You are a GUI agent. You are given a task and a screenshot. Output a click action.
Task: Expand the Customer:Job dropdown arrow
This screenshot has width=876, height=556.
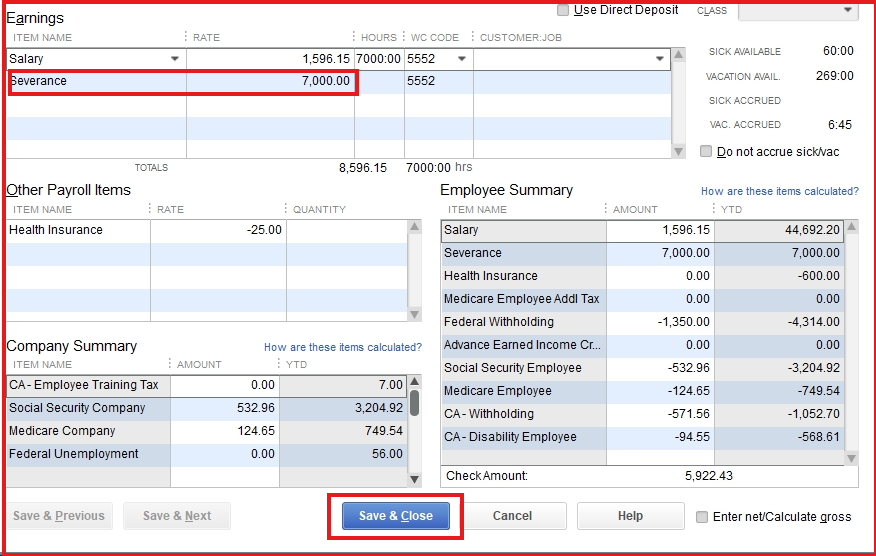660,59
